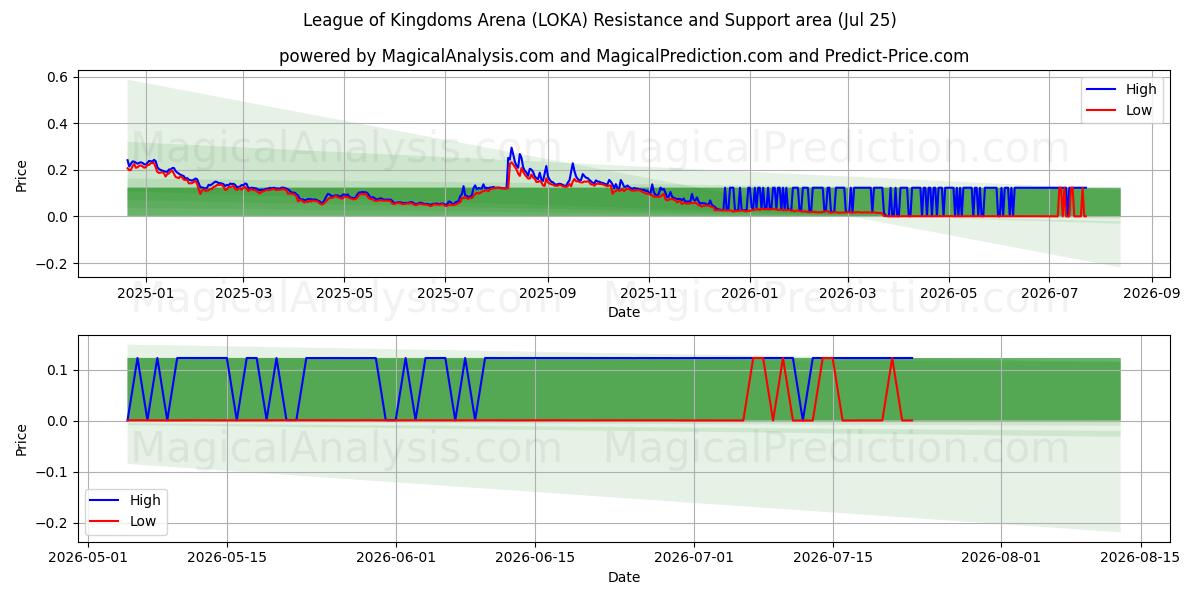Click the top chart 'Date' axis label
Image resolution: width=1200 pixels, height=600 pixels.
click(x=624, y=312)
